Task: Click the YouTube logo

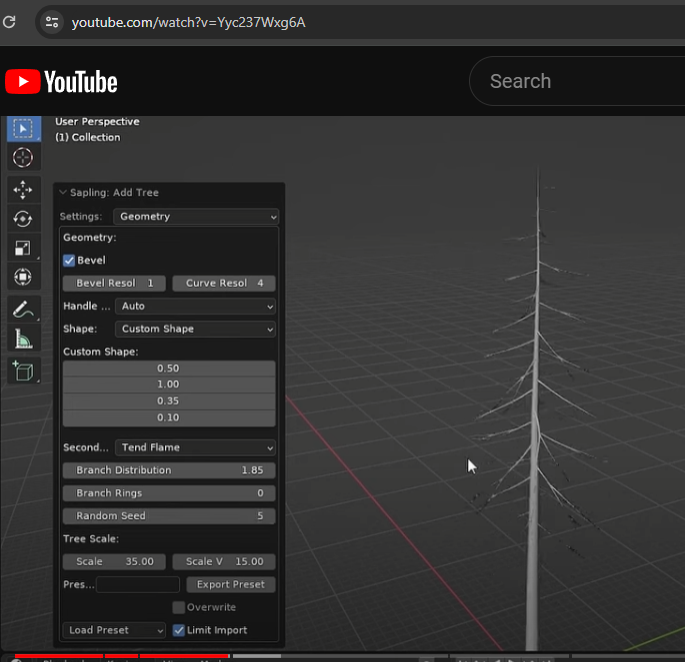Action: click(61, 82)
